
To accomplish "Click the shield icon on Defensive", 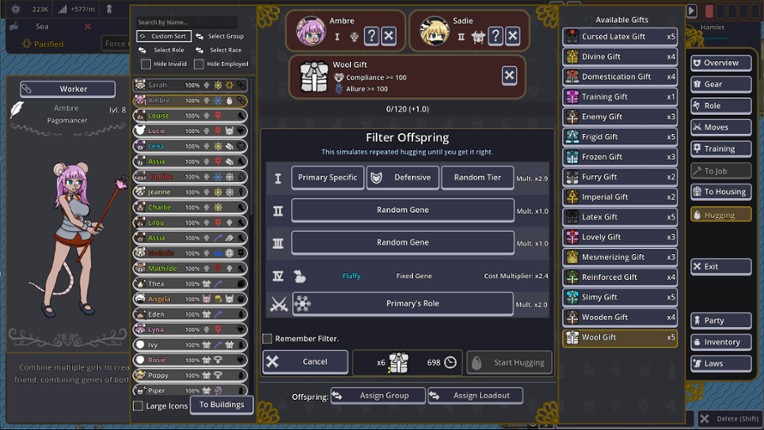I will (x=376, y=178).
